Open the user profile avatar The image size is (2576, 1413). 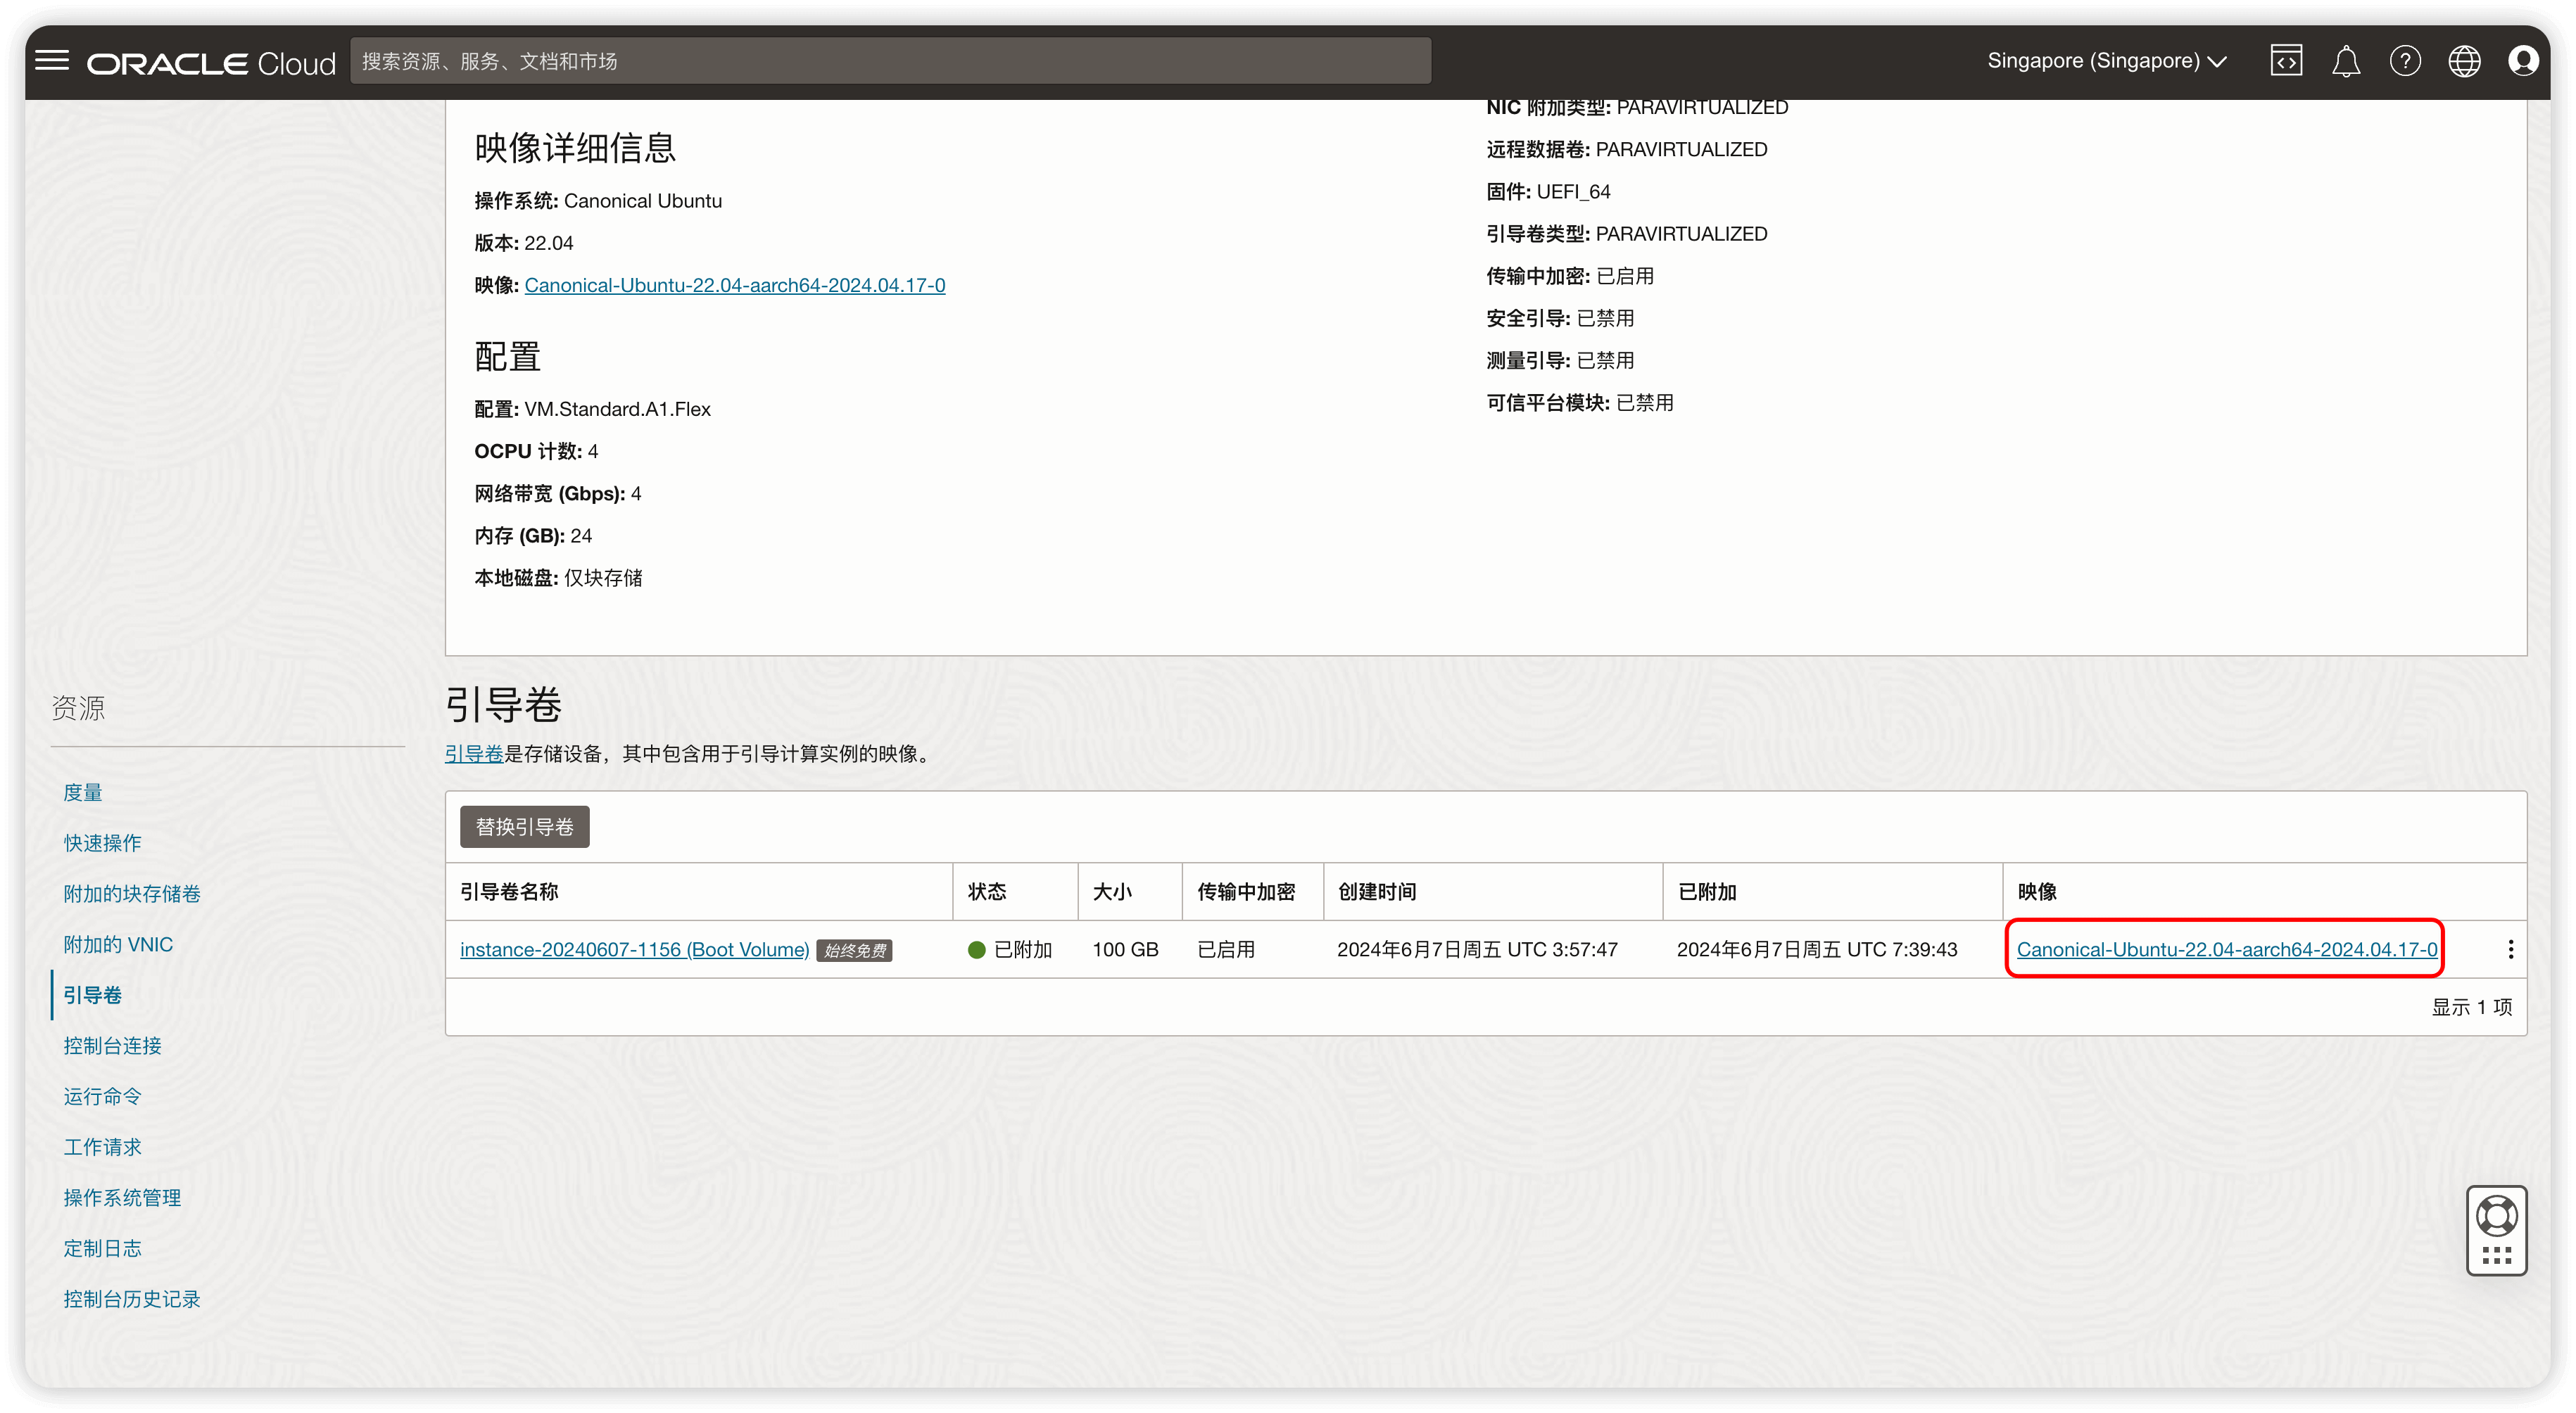pos(2523,61)
